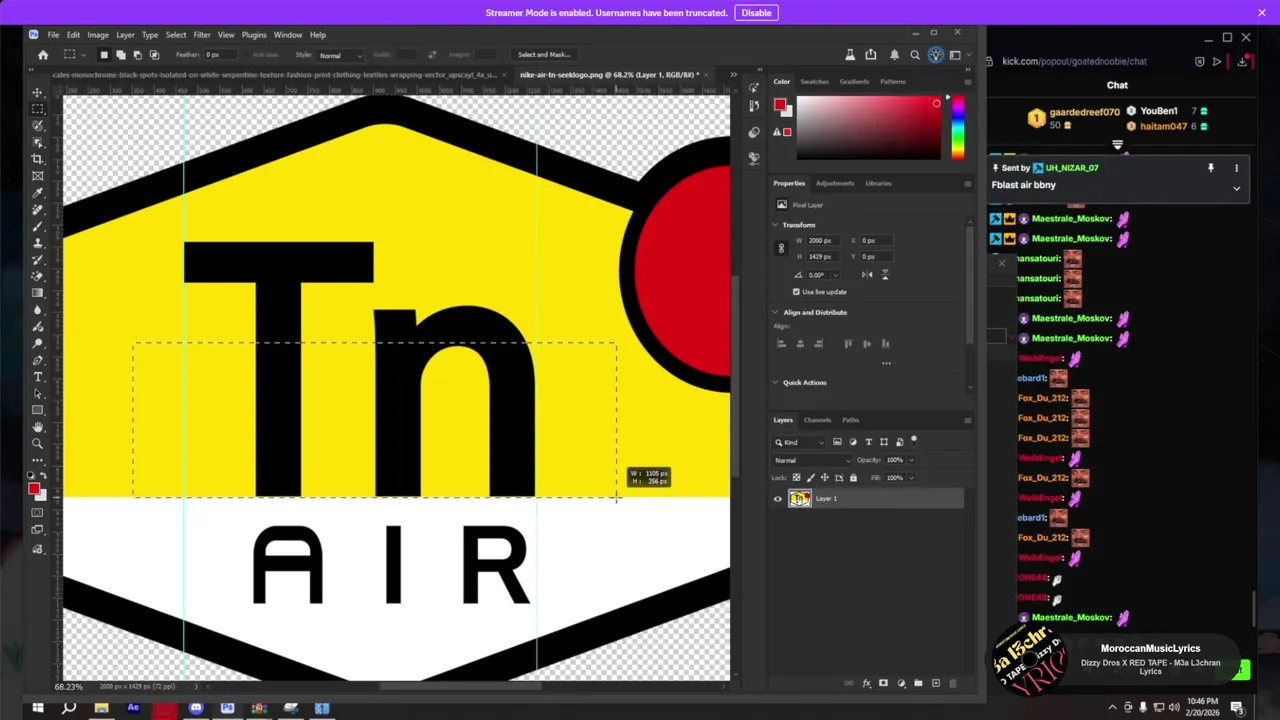This screenshot has width=1280, height=720.
Task: Click Align top edges icon
Action: click(848, 344)
